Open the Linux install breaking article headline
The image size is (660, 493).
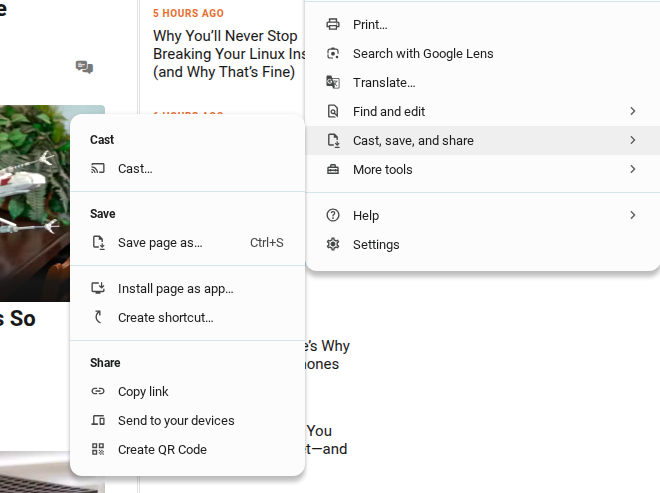click(229, 54)
